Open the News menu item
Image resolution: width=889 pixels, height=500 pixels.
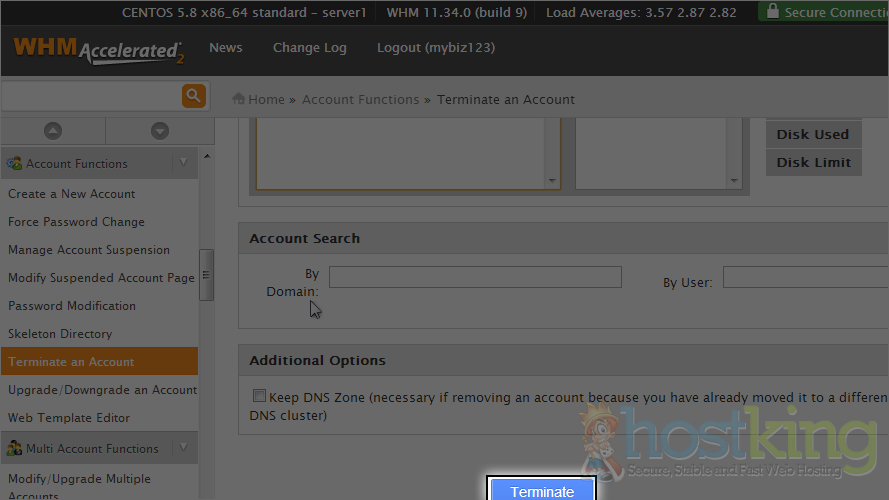tap(225, 48)
